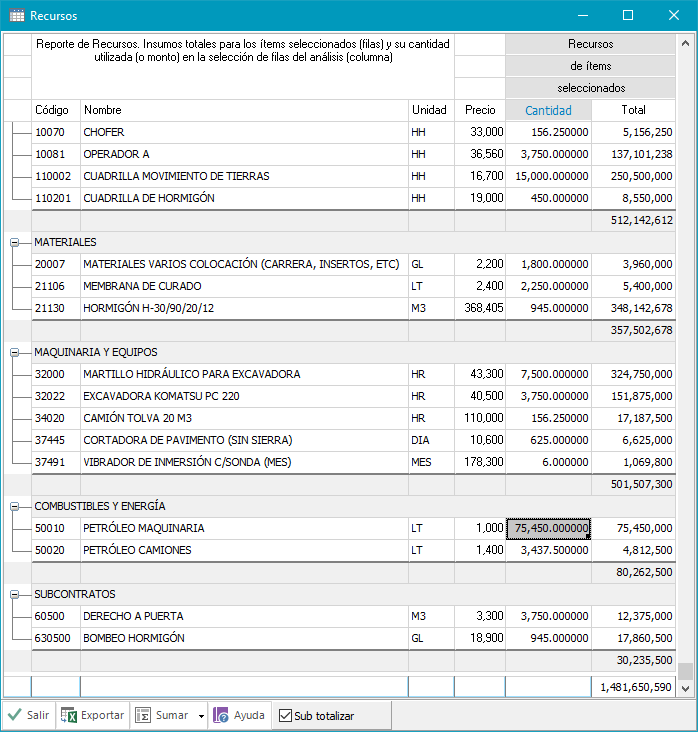
Task: Collapse the MAQUINARIA Y EQUIPOS group
Action: click(15, 352)
